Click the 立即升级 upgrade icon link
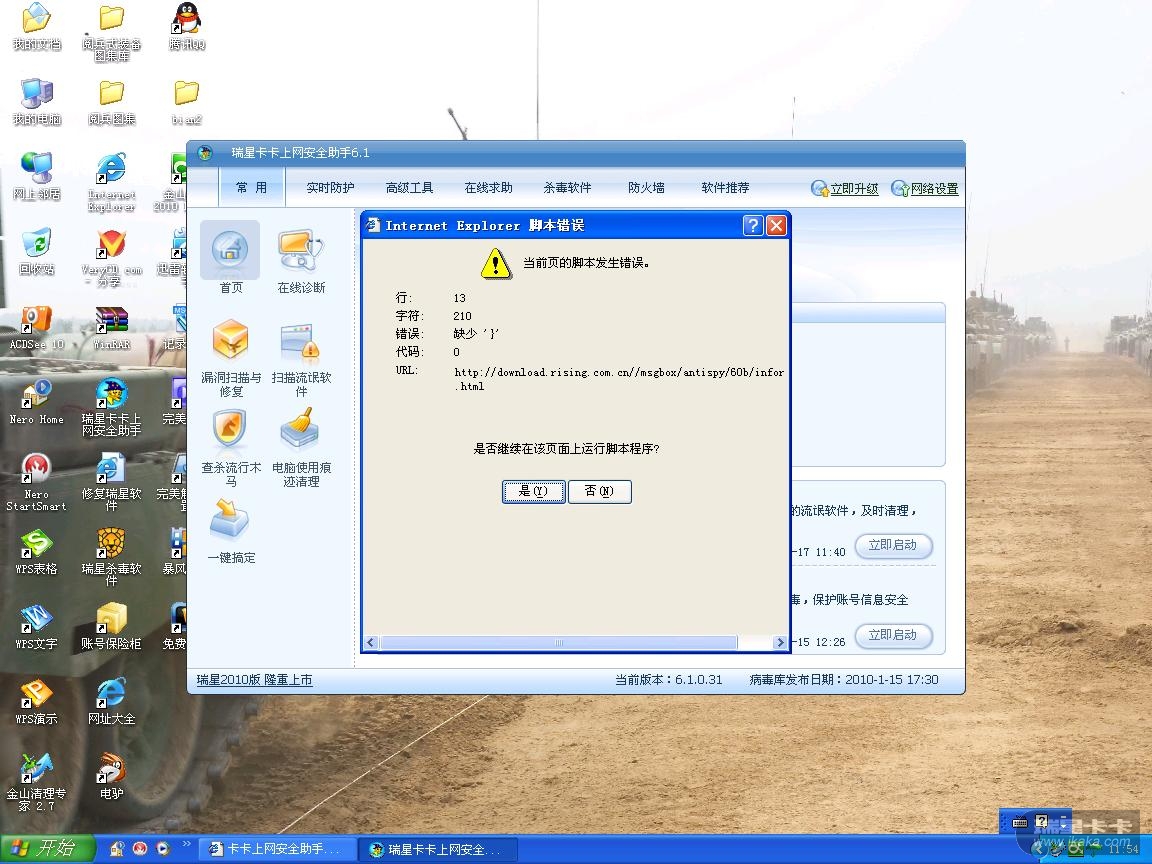Viewport: 1152px width, 864px height. (x=845, y=189)
